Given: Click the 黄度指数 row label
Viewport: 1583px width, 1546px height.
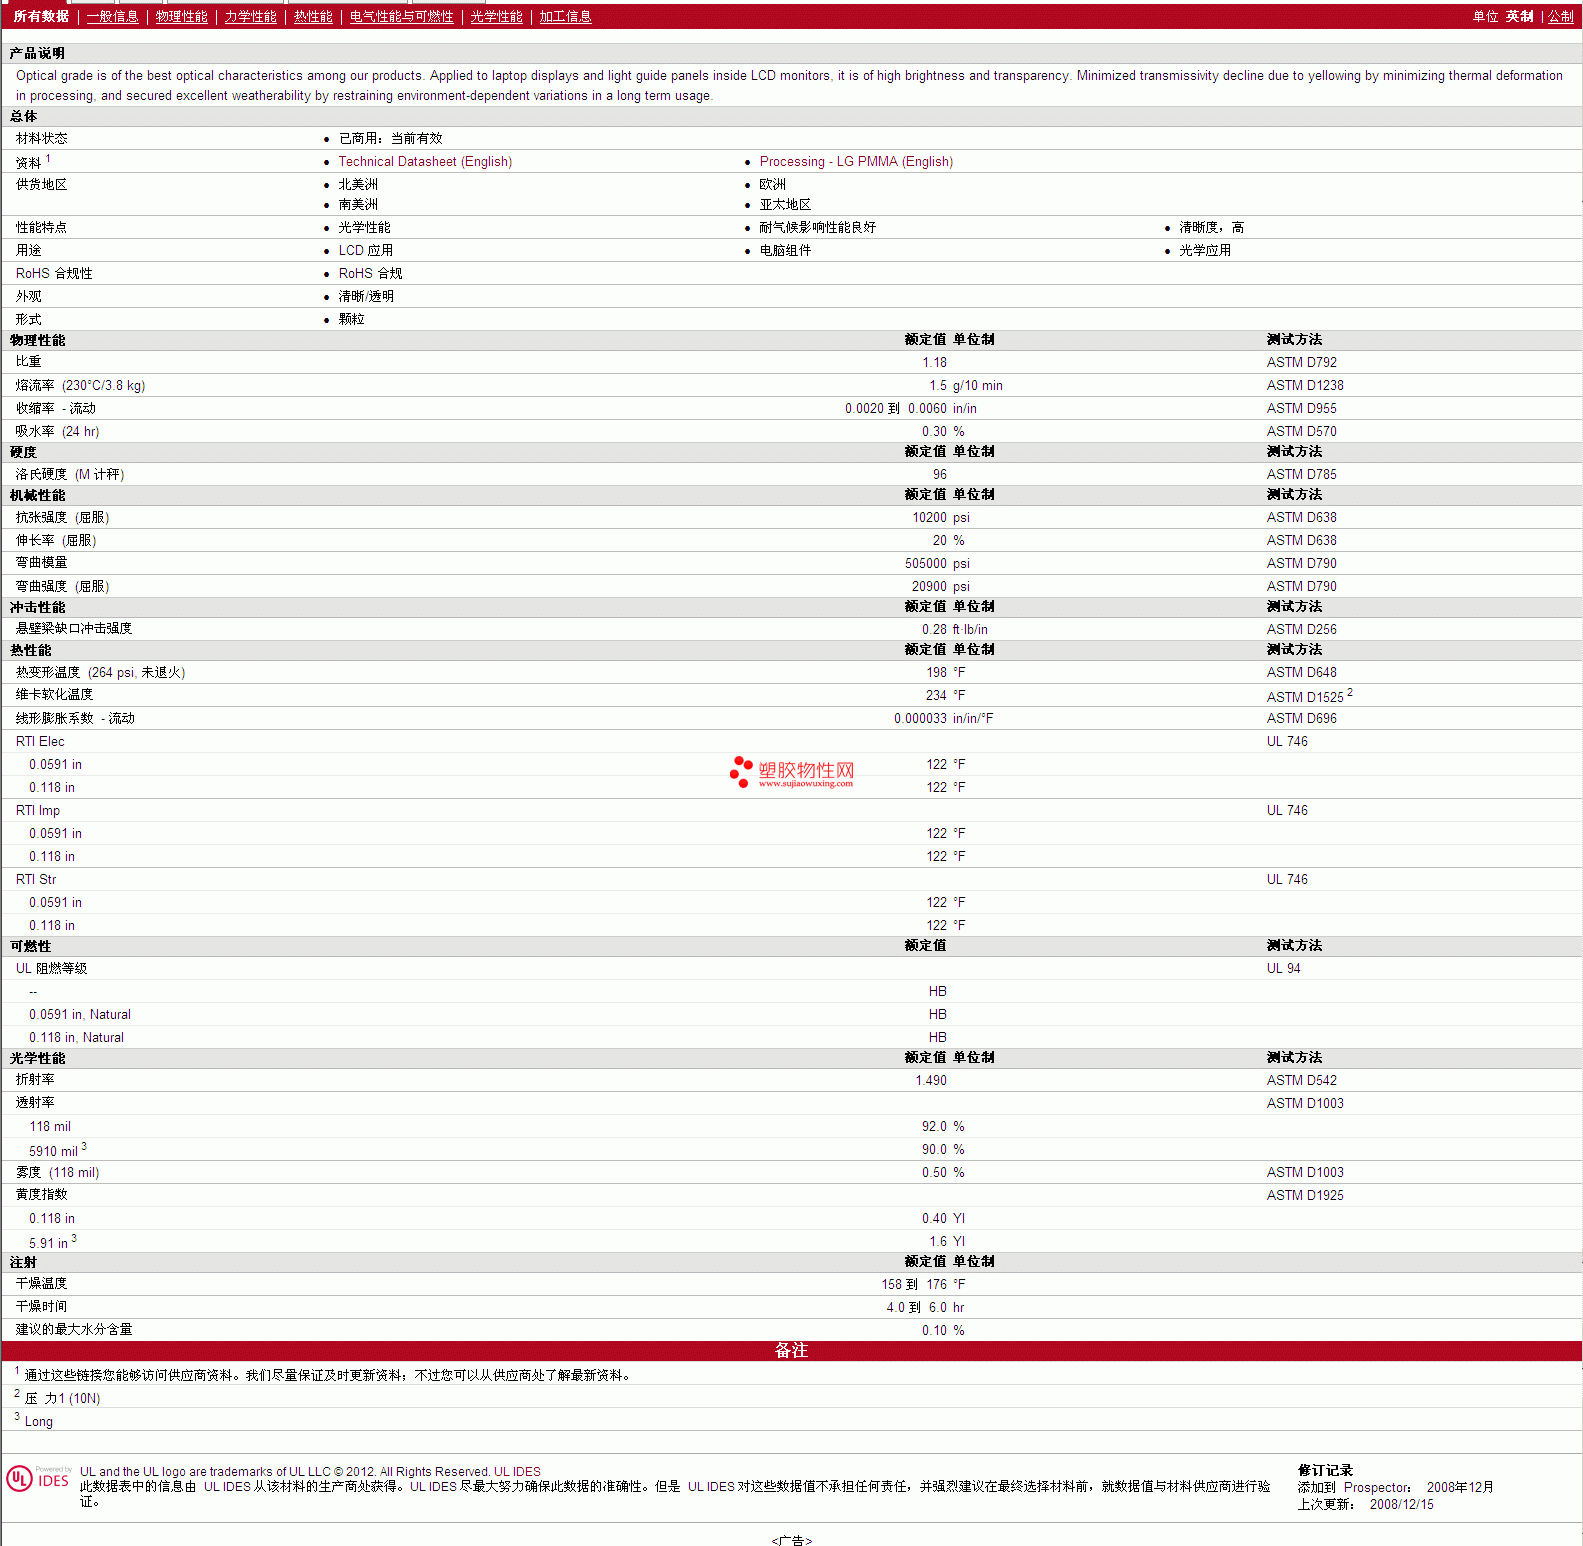Looking at the screenshot, I should coord(41,1195).
